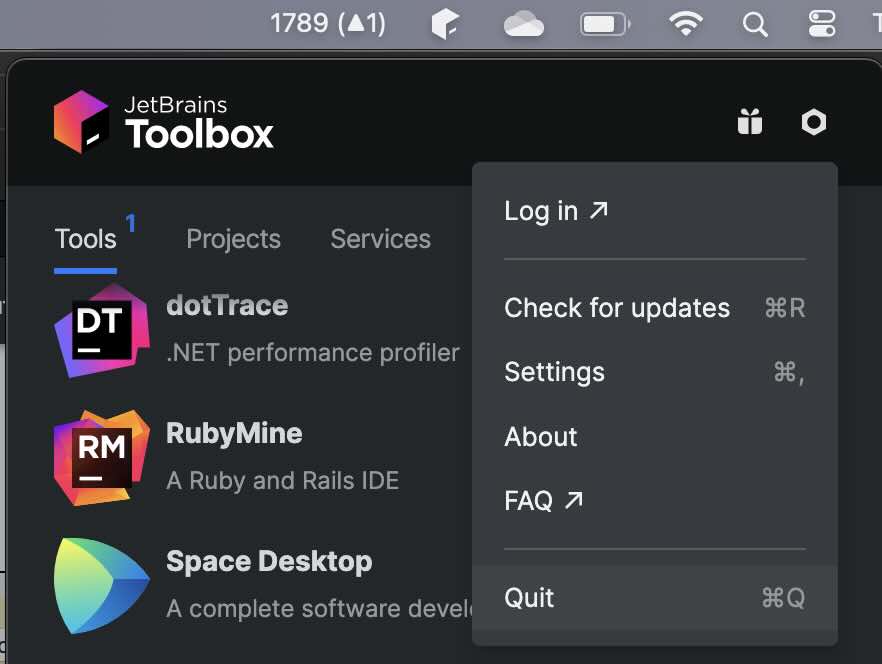The image size is (882, 664).
Task: Select Check for updates from the menu
Action: [x=617, y=308]
